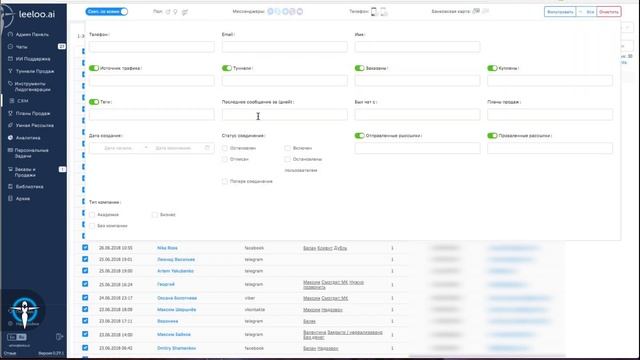This screenshot has width=640, height=360.
Task: Open the CRM section in the sidebar
Action: point(22,101)
